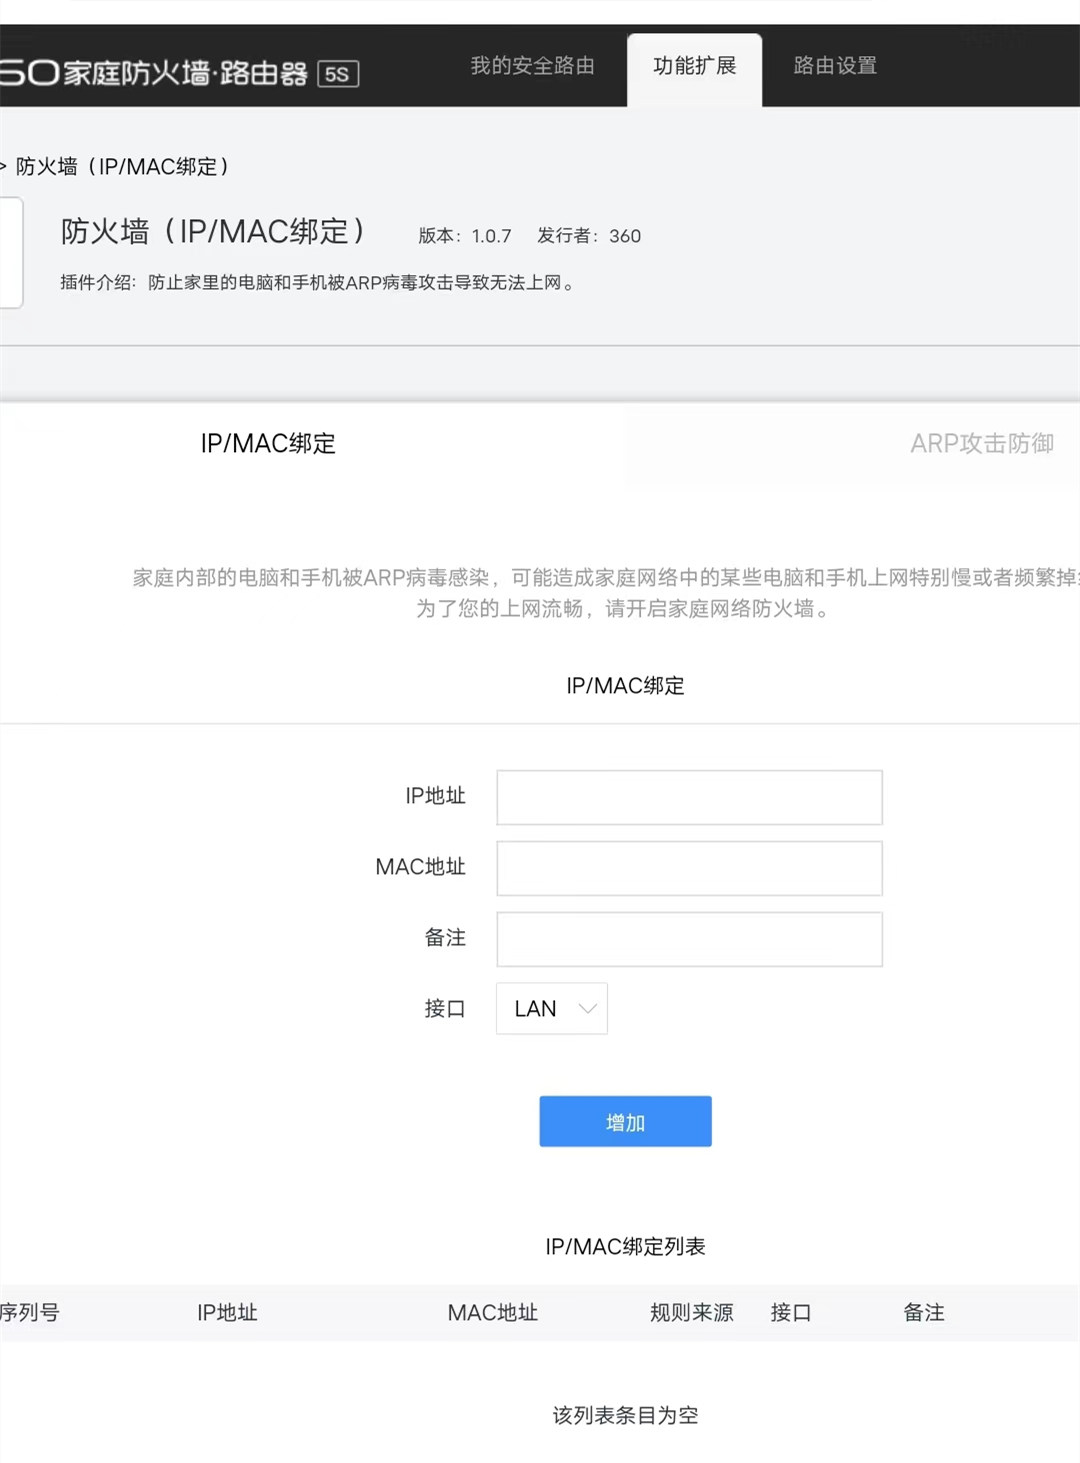Click the MAC地址 column header

pos(494,1313)
